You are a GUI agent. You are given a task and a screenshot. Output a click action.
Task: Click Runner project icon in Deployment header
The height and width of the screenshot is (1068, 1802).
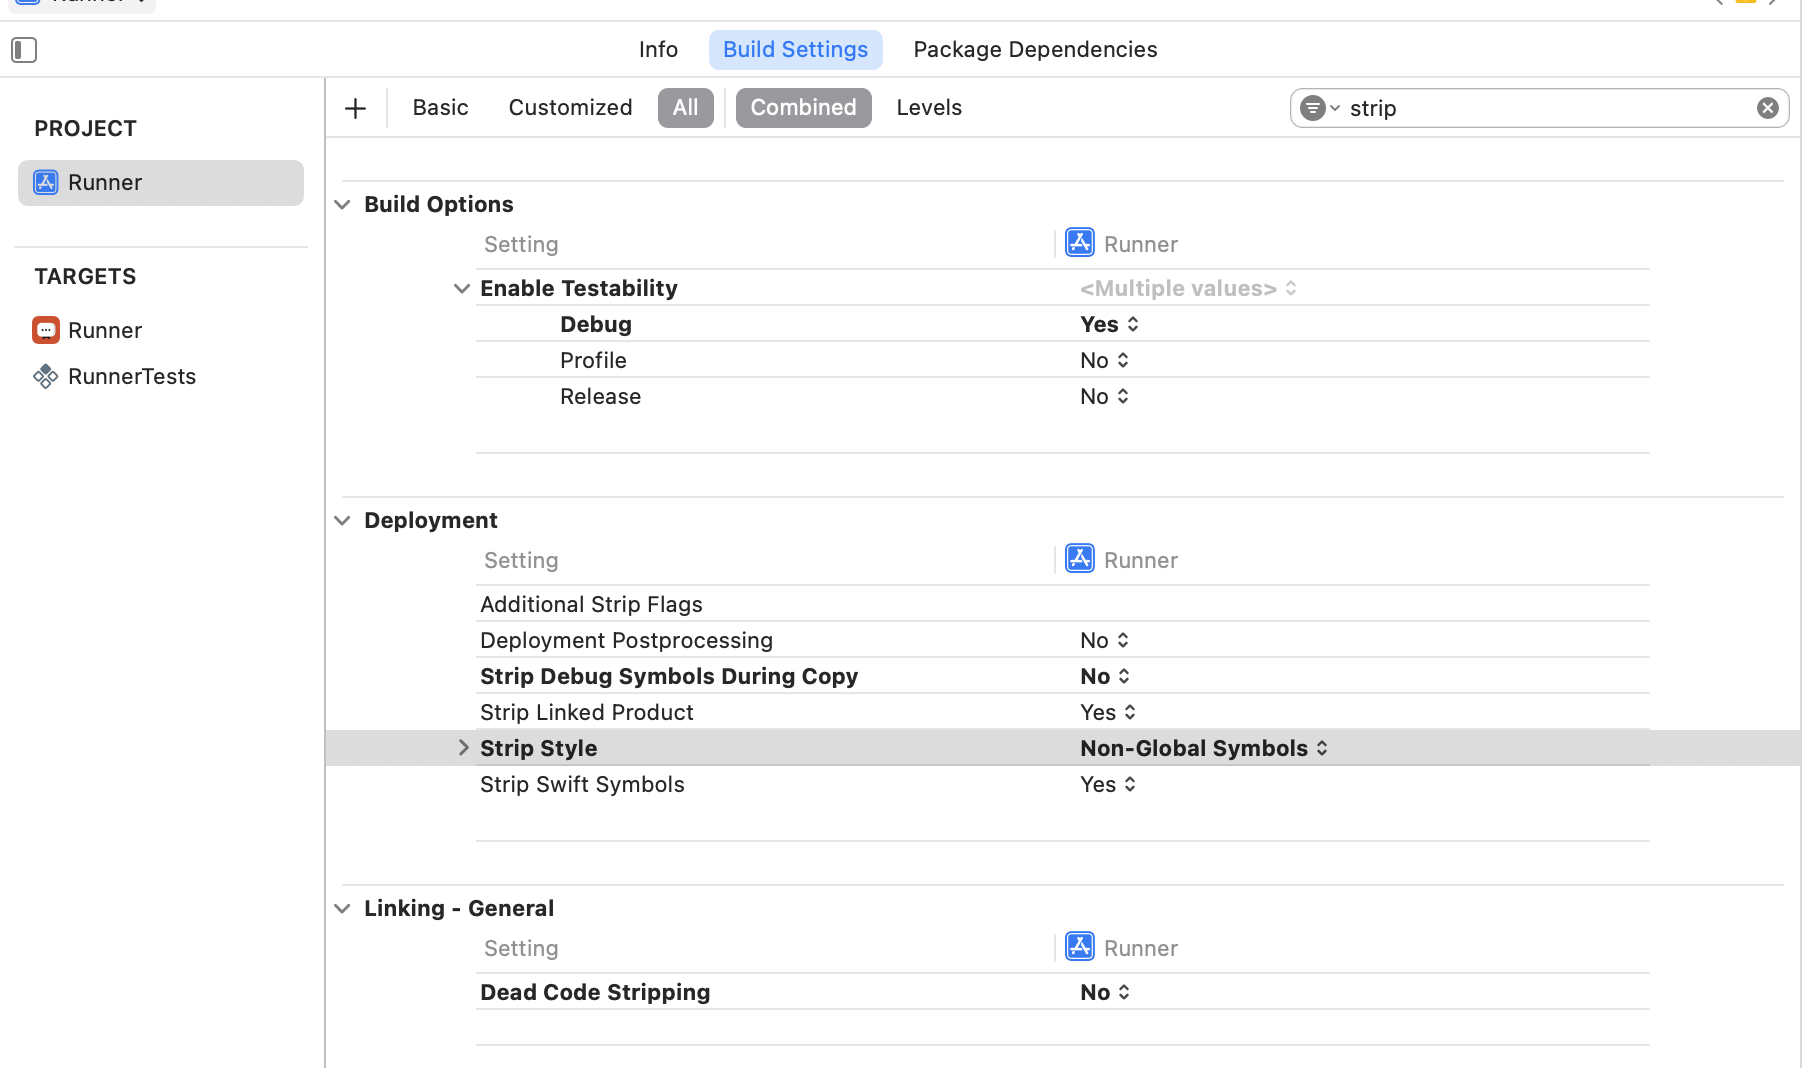click(1079, 559)
